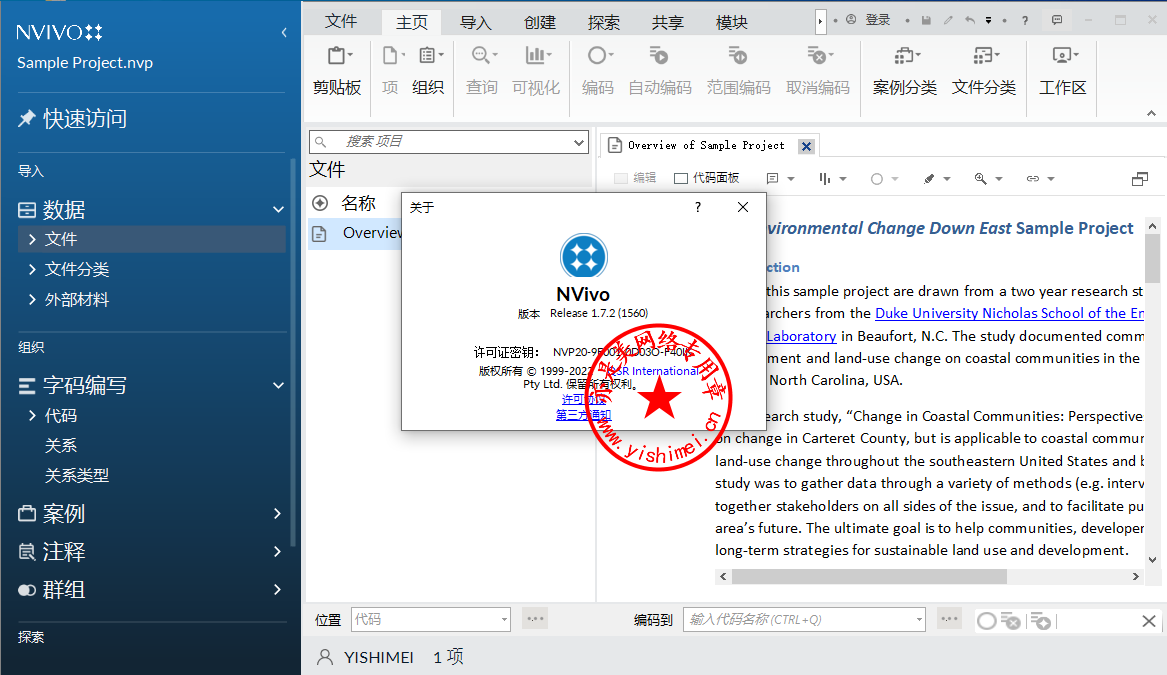This screenshot has height=675, width=1167.
Task: Open 案例分类 case classification
Action: [x=905, y=72]
